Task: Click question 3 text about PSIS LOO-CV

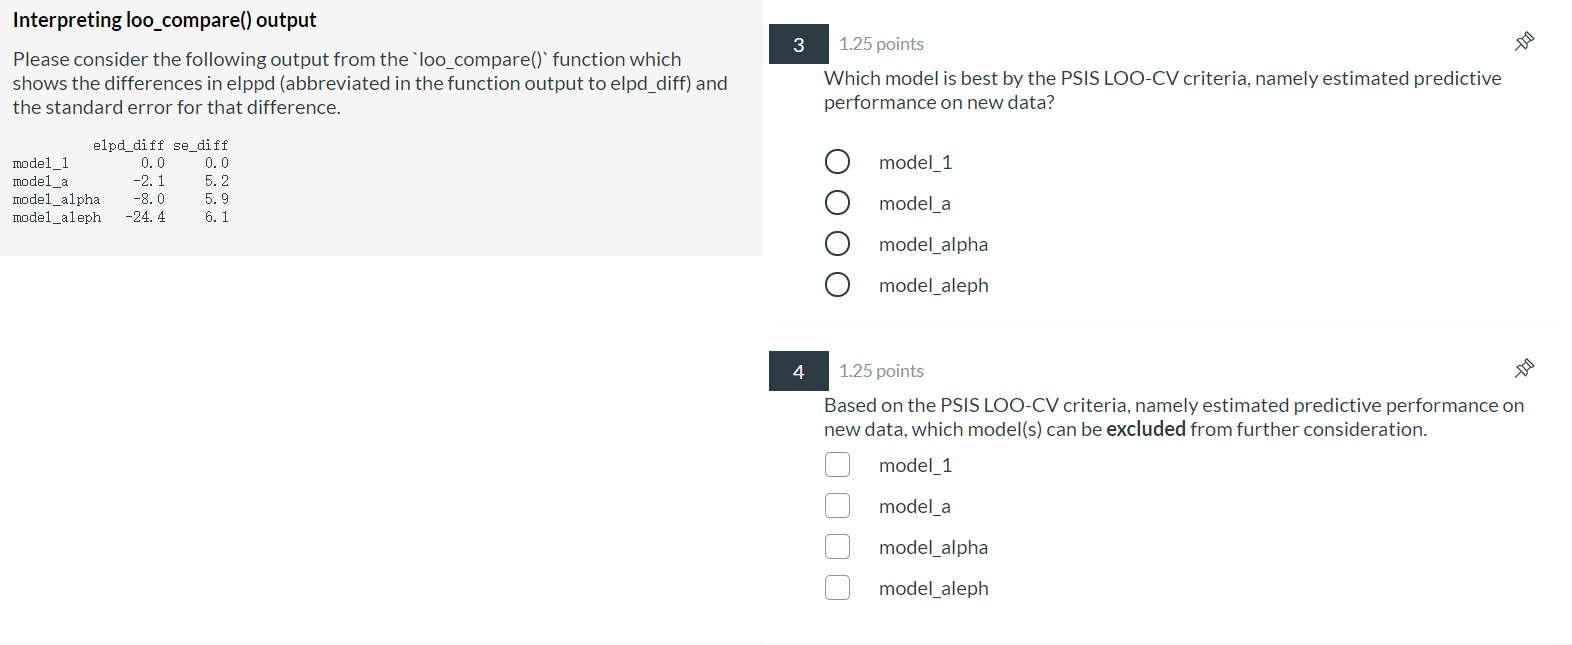Action: pos(1162,90)
